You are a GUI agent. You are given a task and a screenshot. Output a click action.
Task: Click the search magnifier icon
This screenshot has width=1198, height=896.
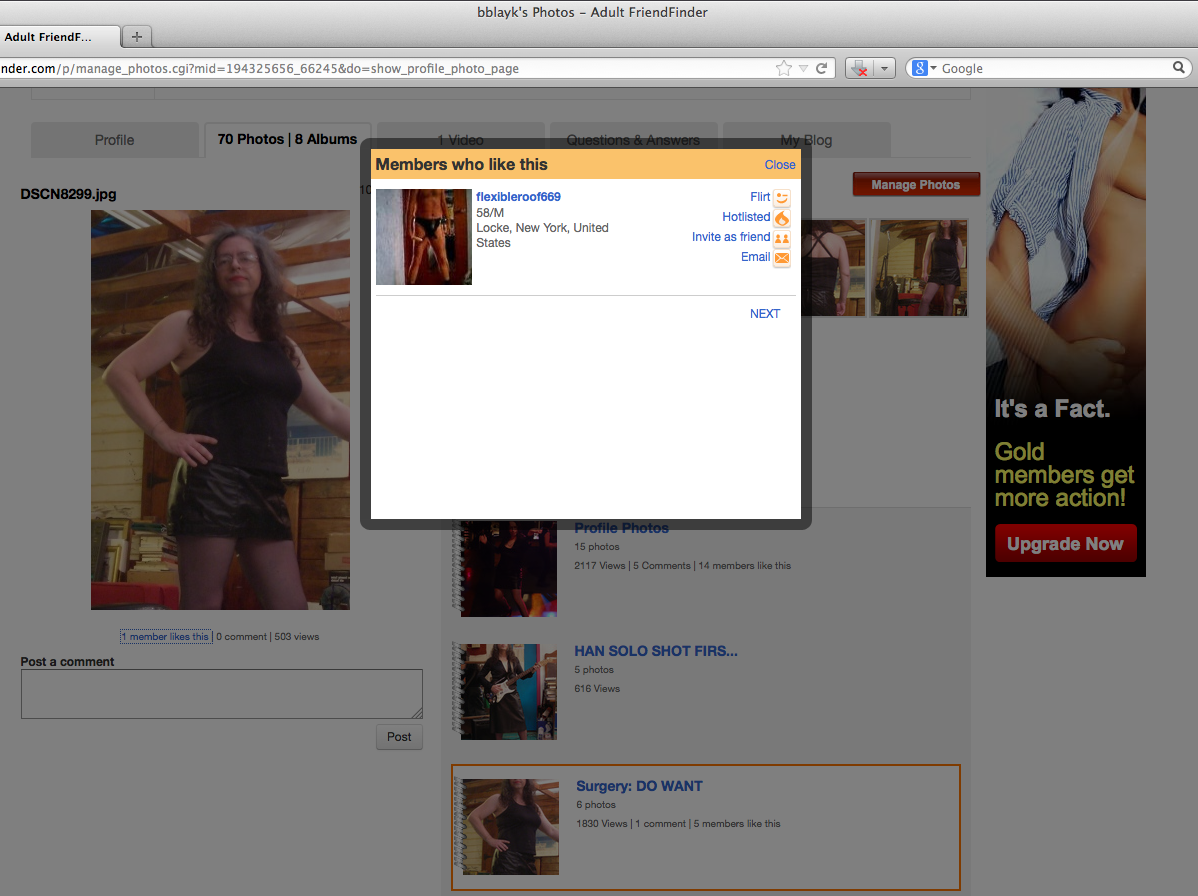[1179, 68]
